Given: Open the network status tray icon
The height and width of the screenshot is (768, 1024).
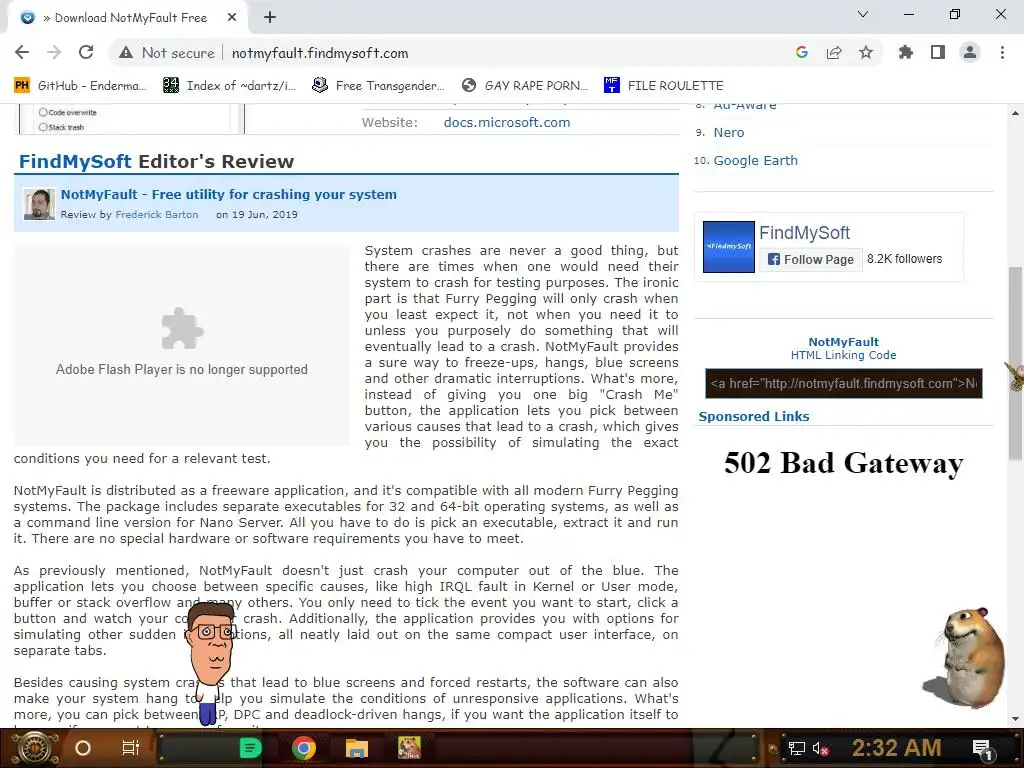Looking at the screenshot, I should tap(796, 748).
